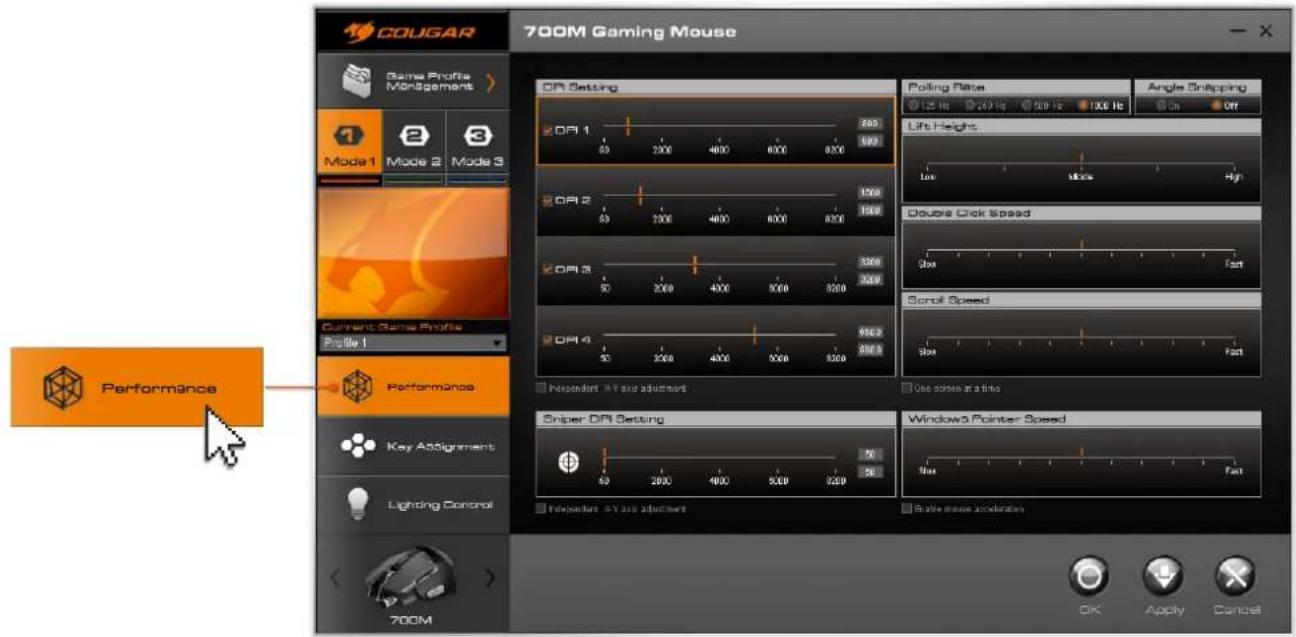Click the Cougar logo
1296x637 pixels.
coord(410,31)
